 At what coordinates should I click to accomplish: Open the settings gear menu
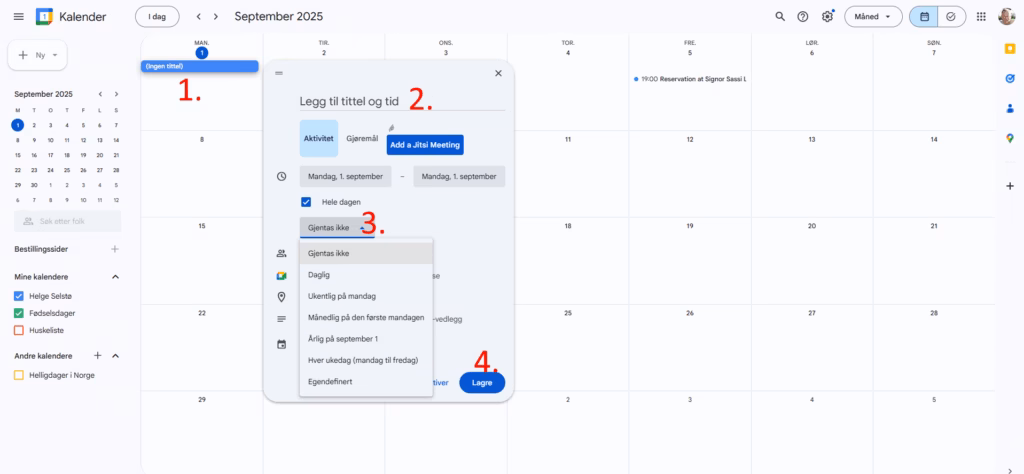827,17
